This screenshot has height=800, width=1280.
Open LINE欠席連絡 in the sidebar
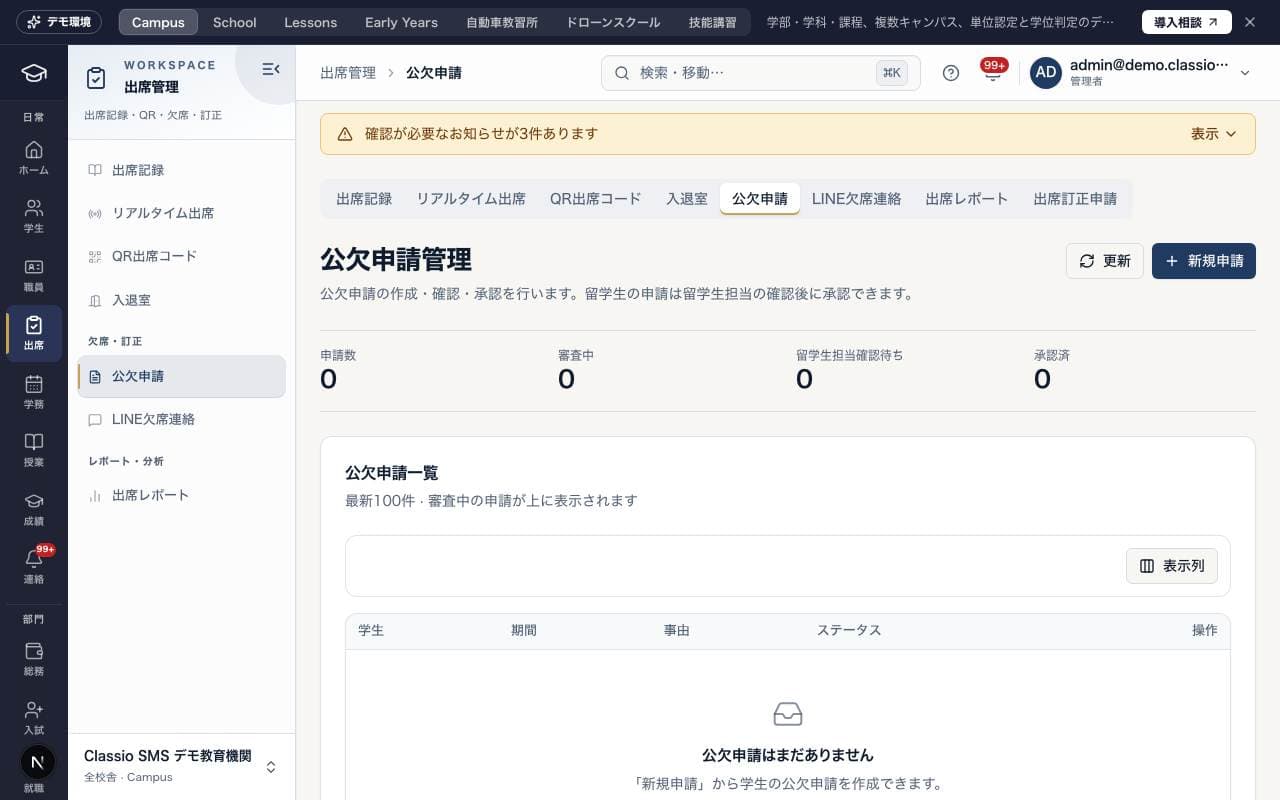point(182,420)
